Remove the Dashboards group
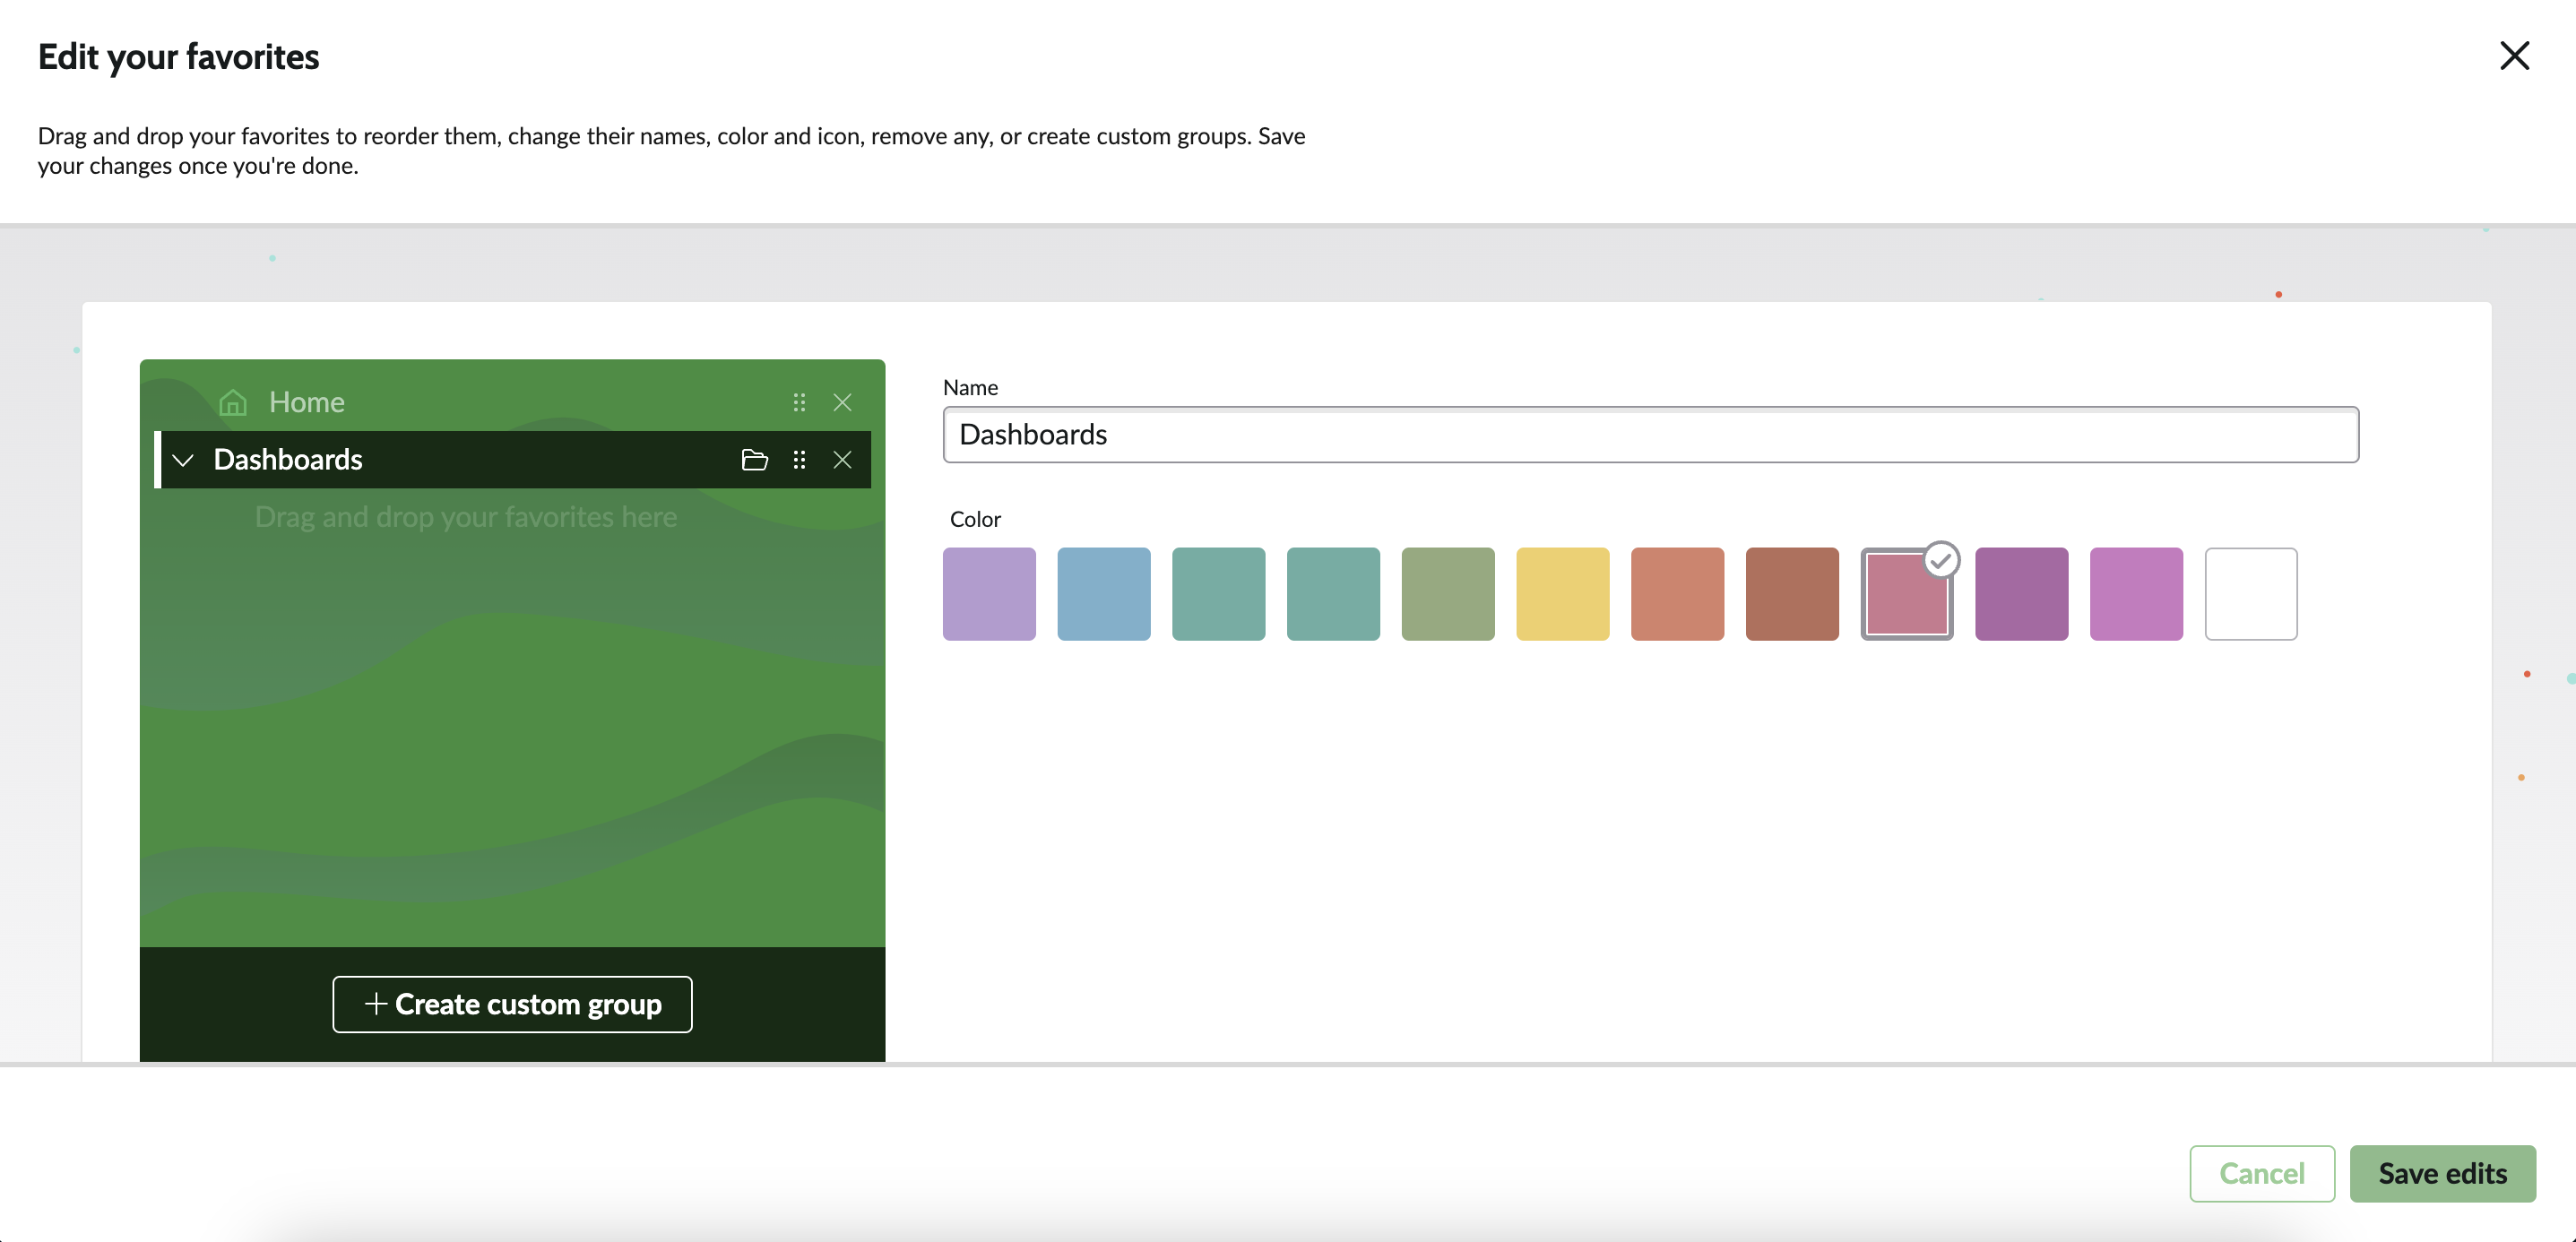 [842, 460]
